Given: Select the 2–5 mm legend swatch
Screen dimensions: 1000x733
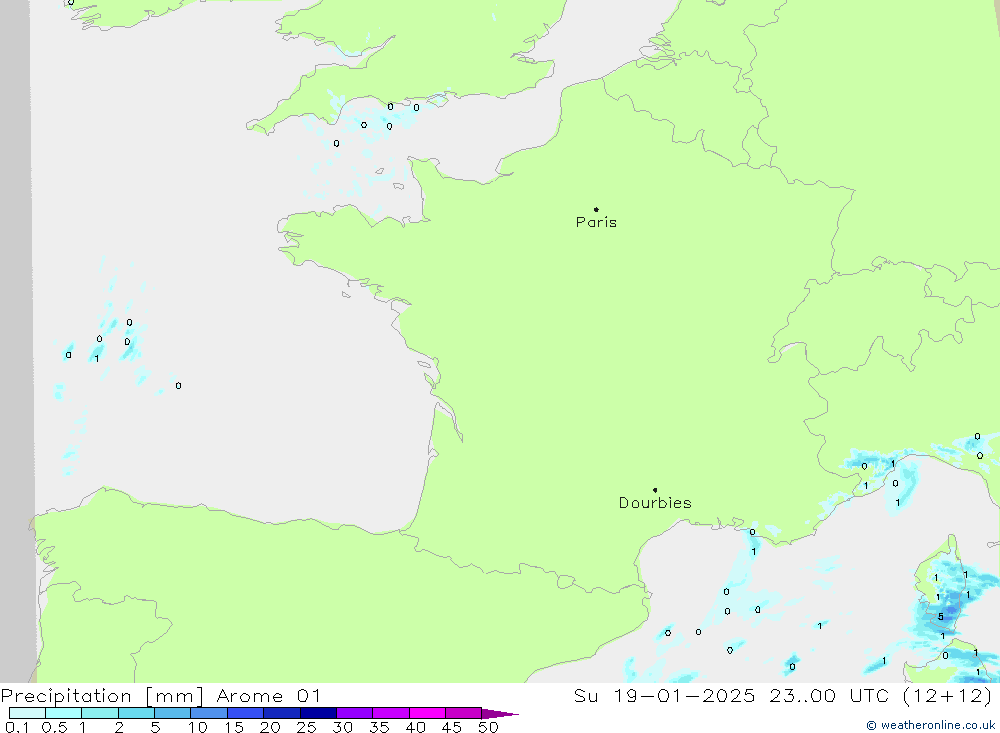Looking at the screenshot, I should coord(136,713).
